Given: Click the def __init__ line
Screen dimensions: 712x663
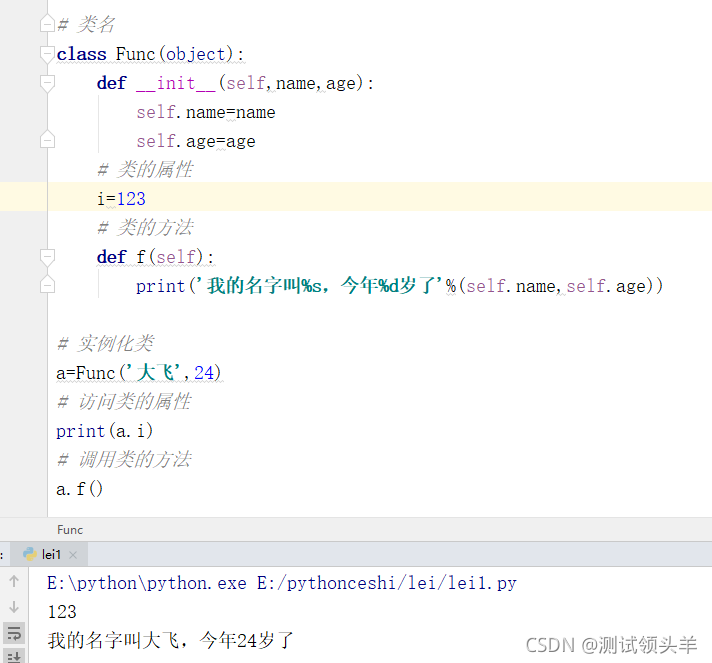Looking at the screenshot, I should 235,84.
